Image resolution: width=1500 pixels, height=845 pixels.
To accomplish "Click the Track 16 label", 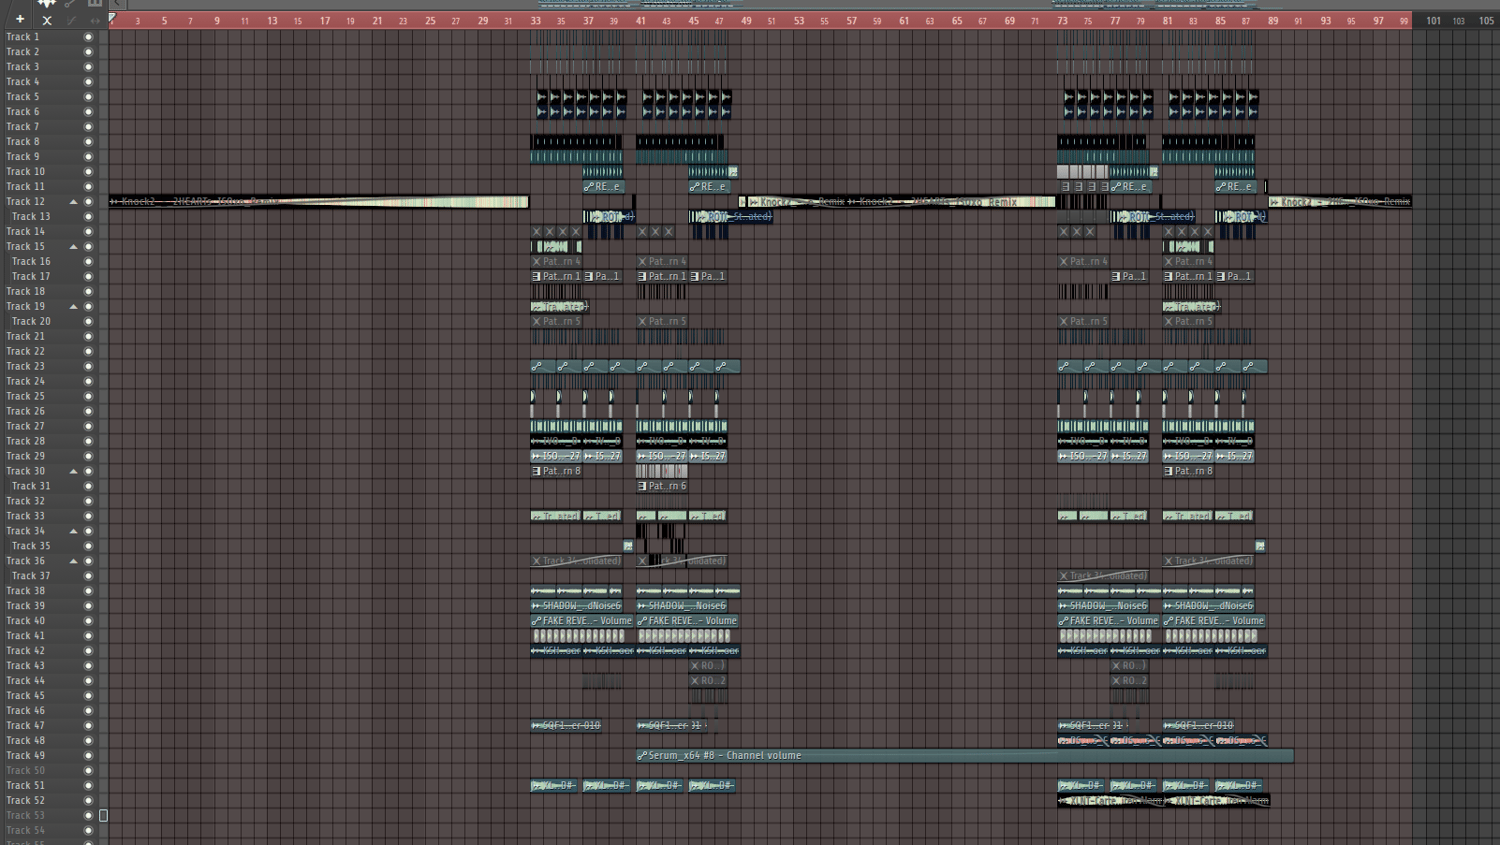I will pyautogui.click(x=31, y=262).
